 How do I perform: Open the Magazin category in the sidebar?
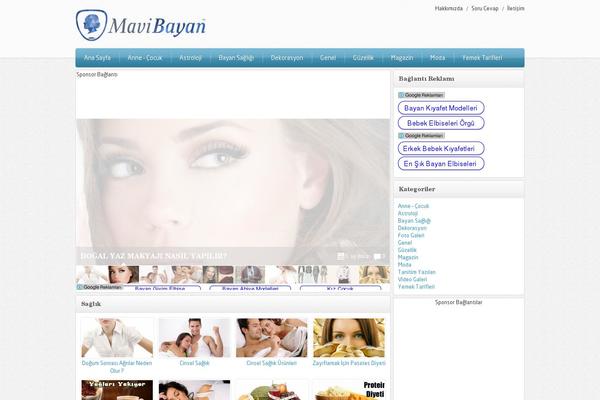point(408,257)
